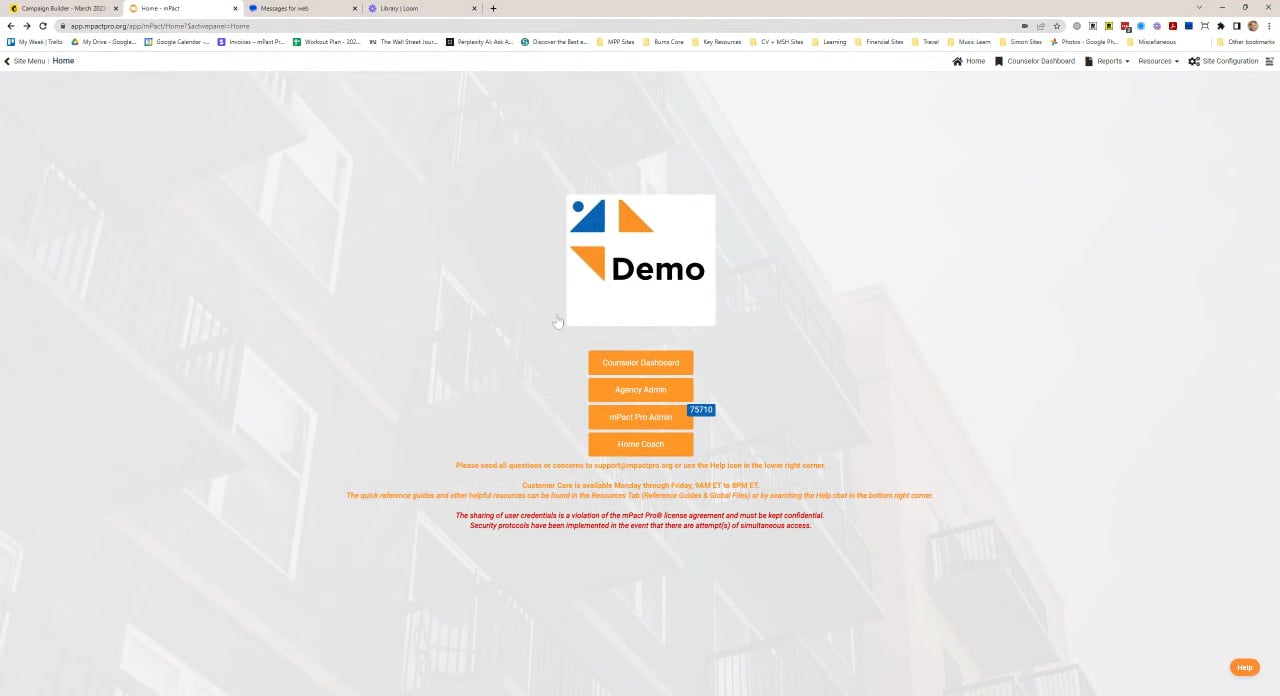Click the browser back arrow
This screenshot has width=1280, height=696.
11,26
